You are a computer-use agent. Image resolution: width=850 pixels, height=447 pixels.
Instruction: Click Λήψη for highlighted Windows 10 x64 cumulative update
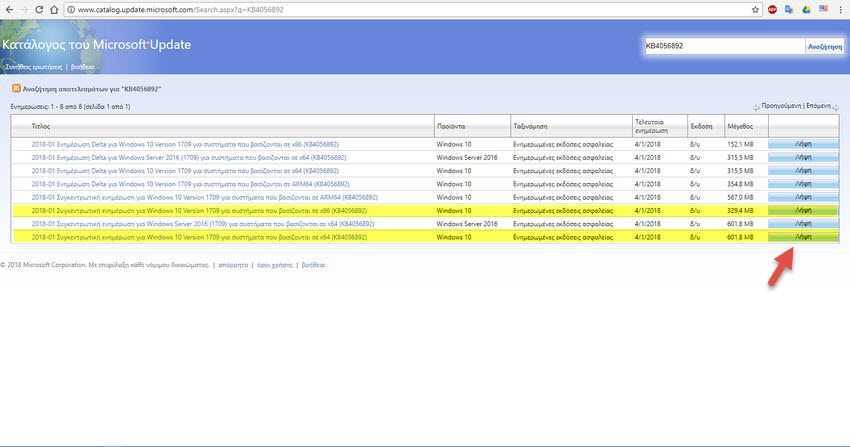[803, 237]
